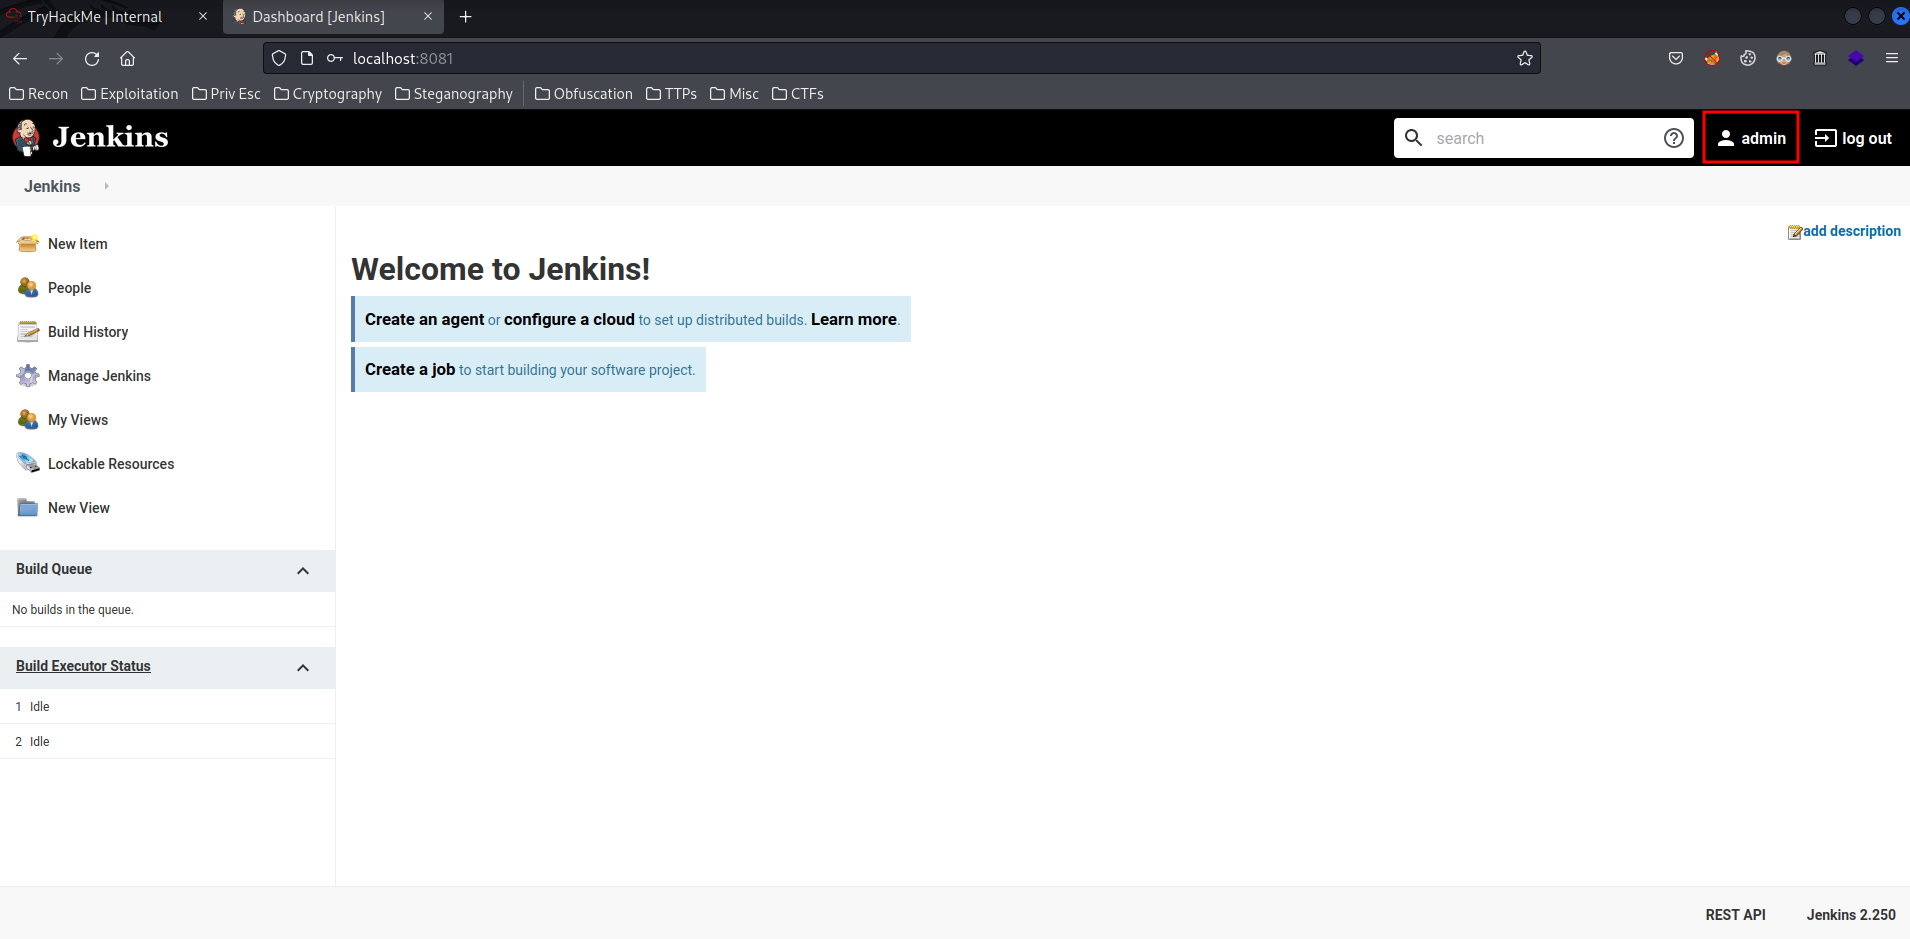Screen dimensions: 1910x939
Task: Click the Jenkins breadcrumb link
Action: (52, 186)
